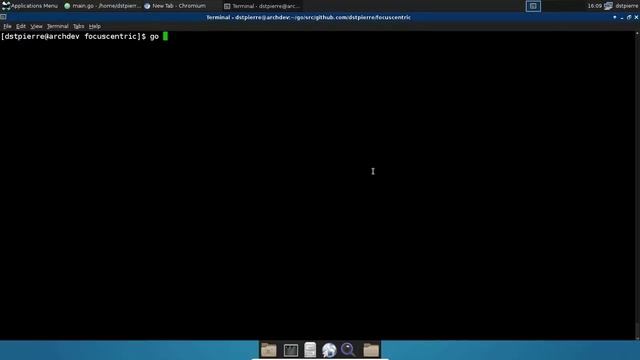Open the File menu in the terminal
The width and height of the screenshot is (640, 360).
(7, 26)
